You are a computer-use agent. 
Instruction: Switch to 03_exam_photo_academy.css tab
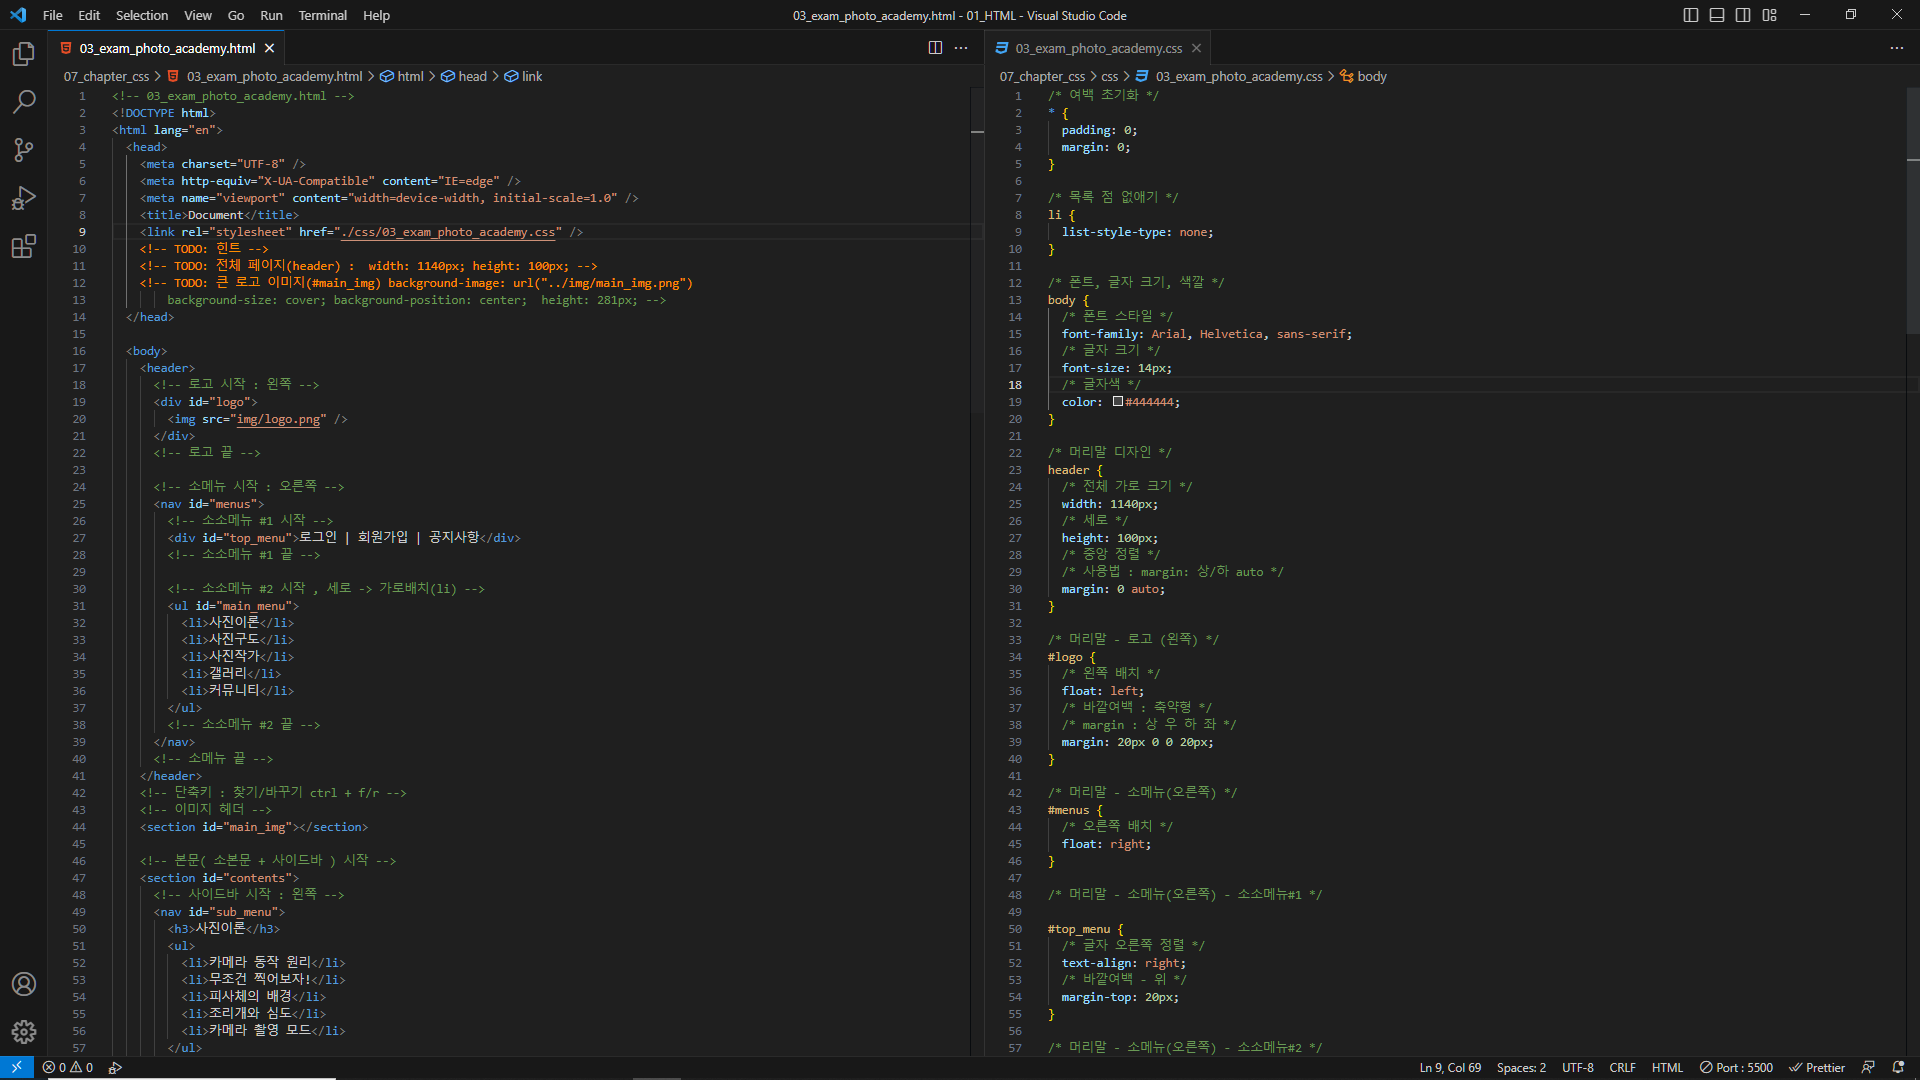pos(1098,48)
